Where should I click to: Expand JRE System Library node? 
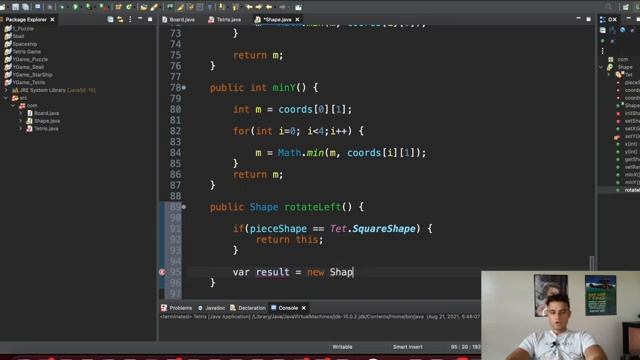(6, 90)
